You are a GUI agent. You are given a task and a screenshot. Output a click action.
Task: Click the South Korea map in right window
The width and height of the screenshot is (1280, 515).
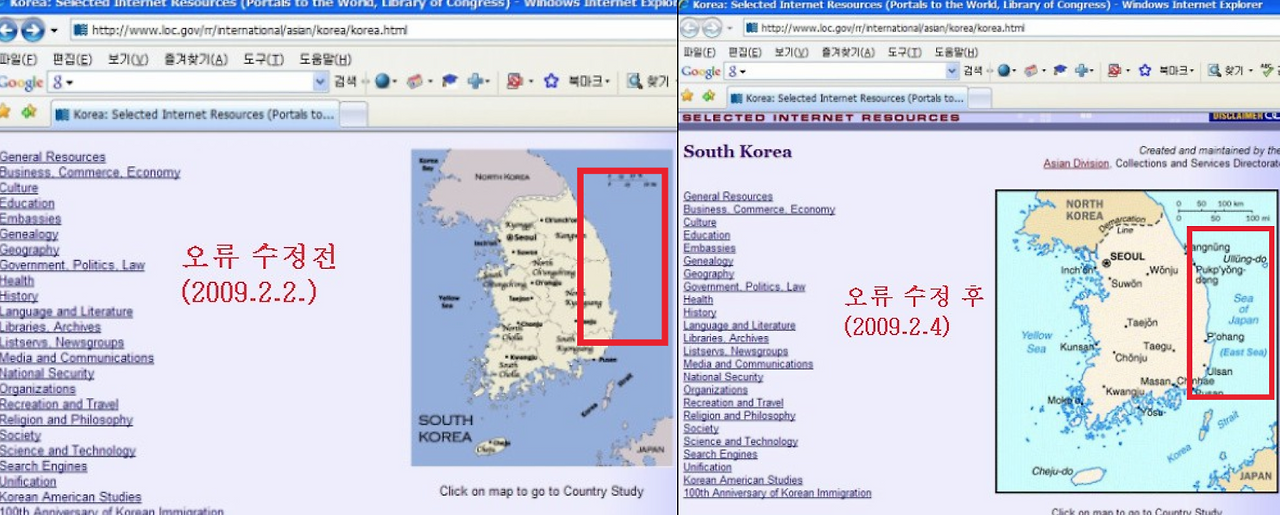pyautogui.click(x=1137, y=341)
